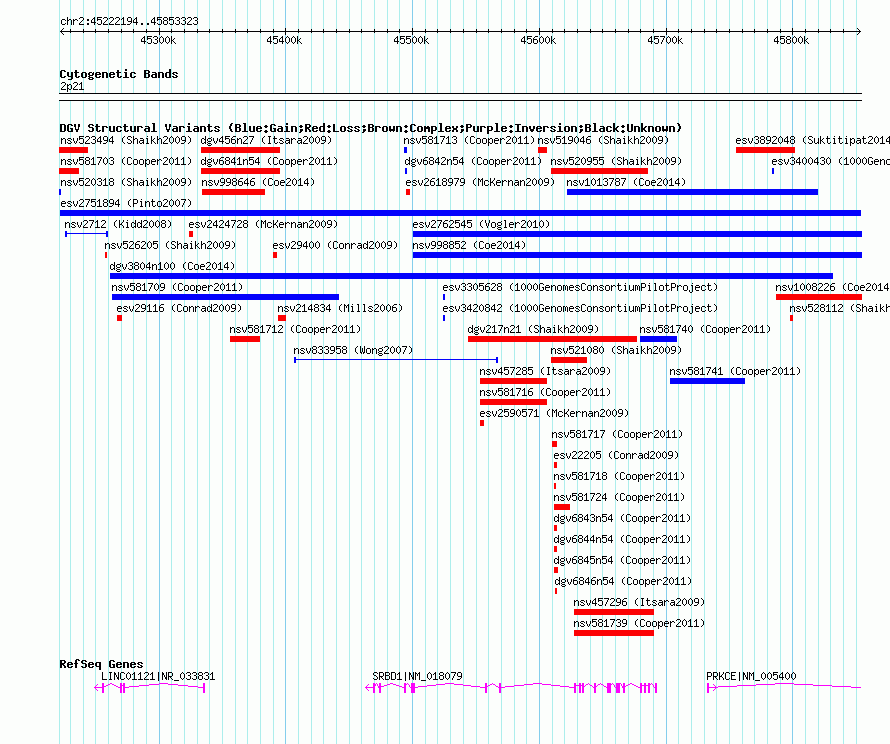Select the 2p21 cytogenetic band label

[72, 87]
